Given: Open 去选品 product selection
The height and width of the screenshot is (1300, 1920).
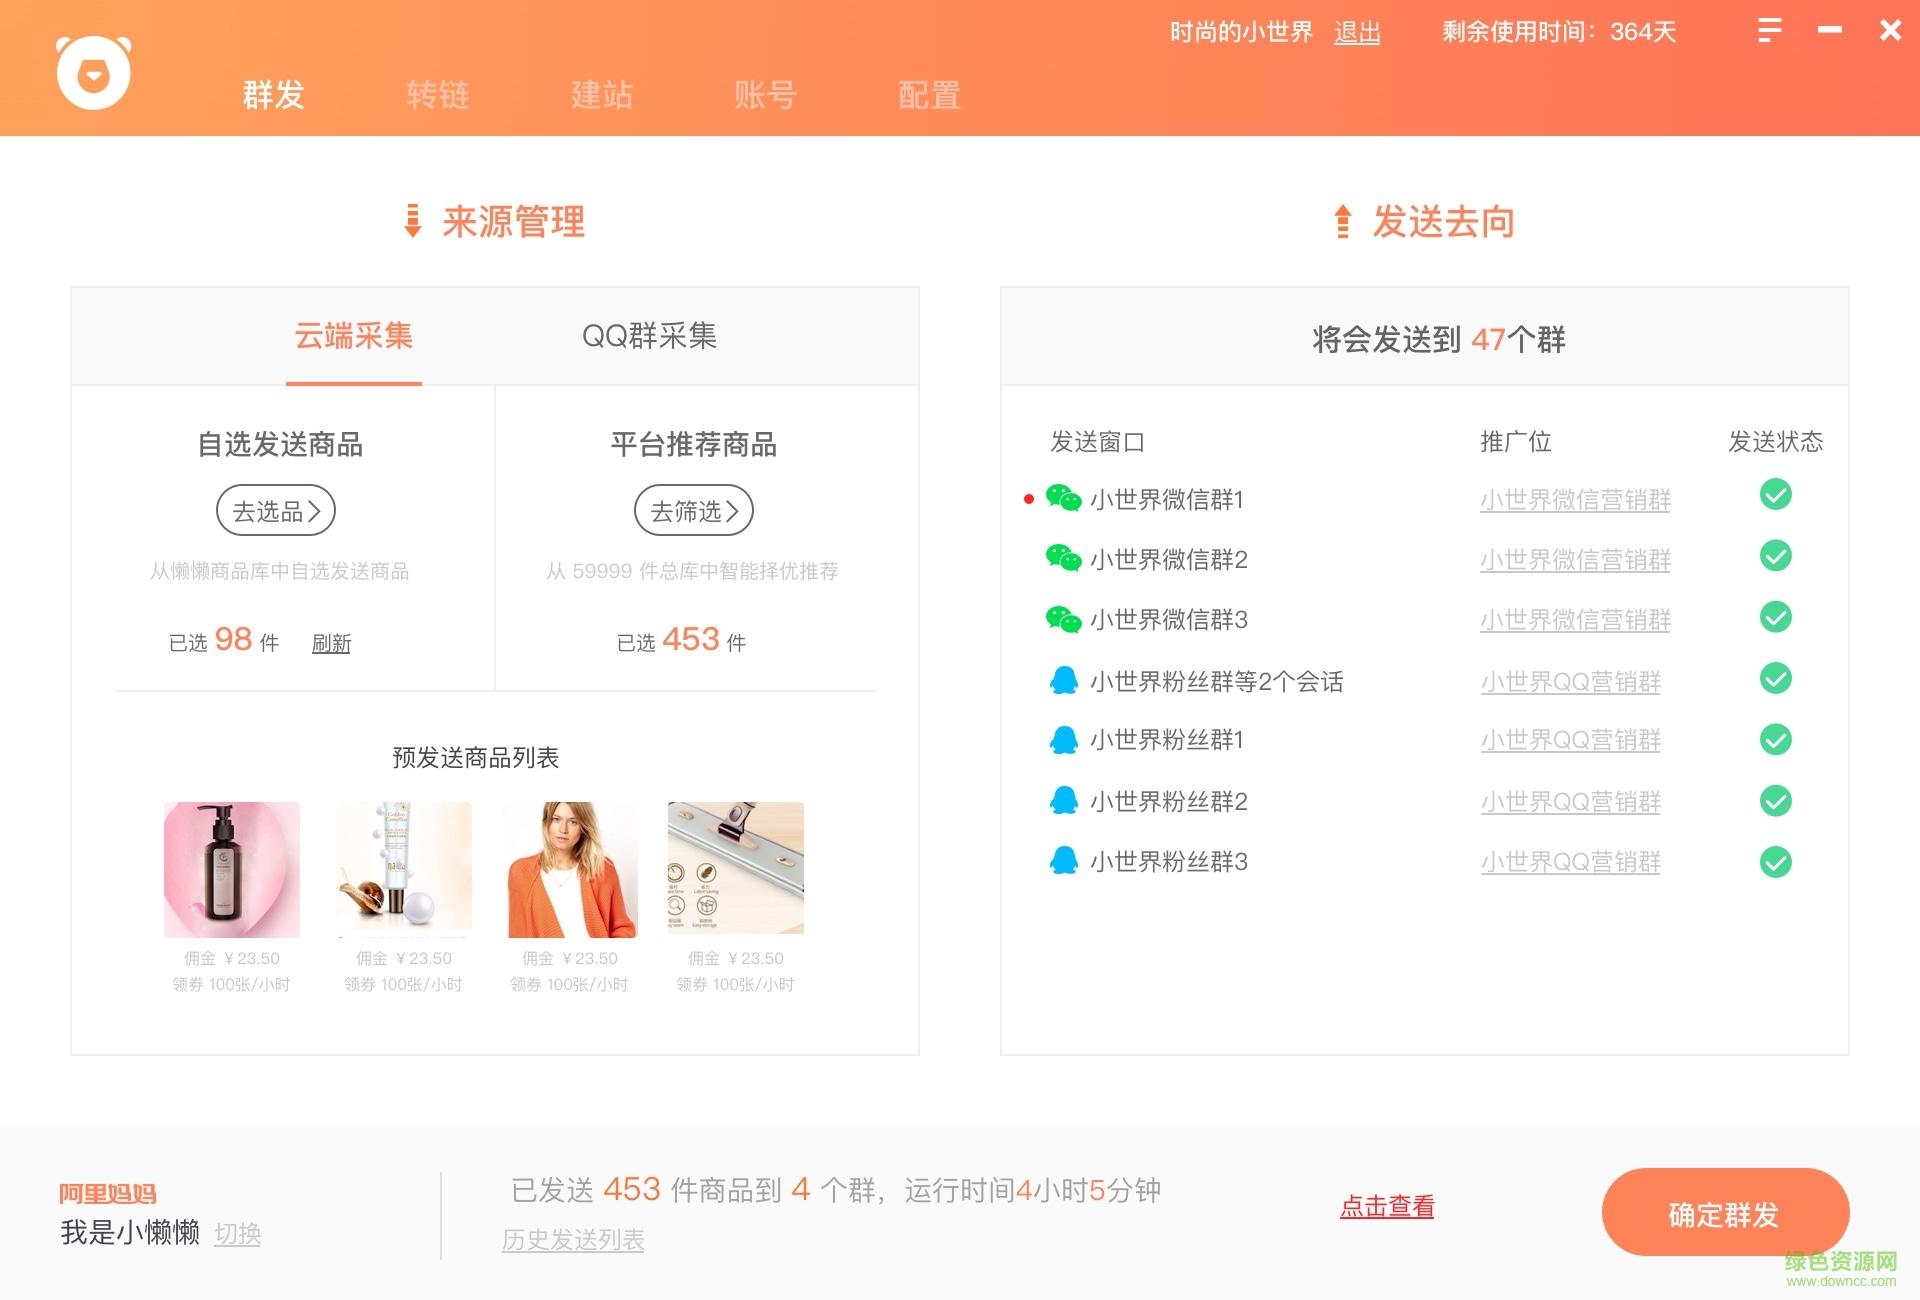Looking at the screenshot, I should click(x=276, y=510).
